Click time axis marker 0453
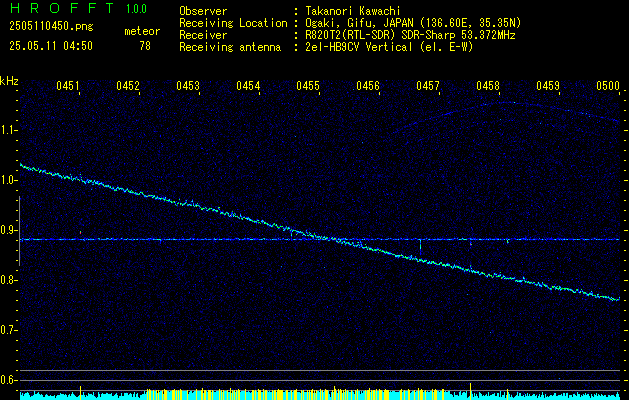Screen dimensions: 629x400 [x=188, y=85]
